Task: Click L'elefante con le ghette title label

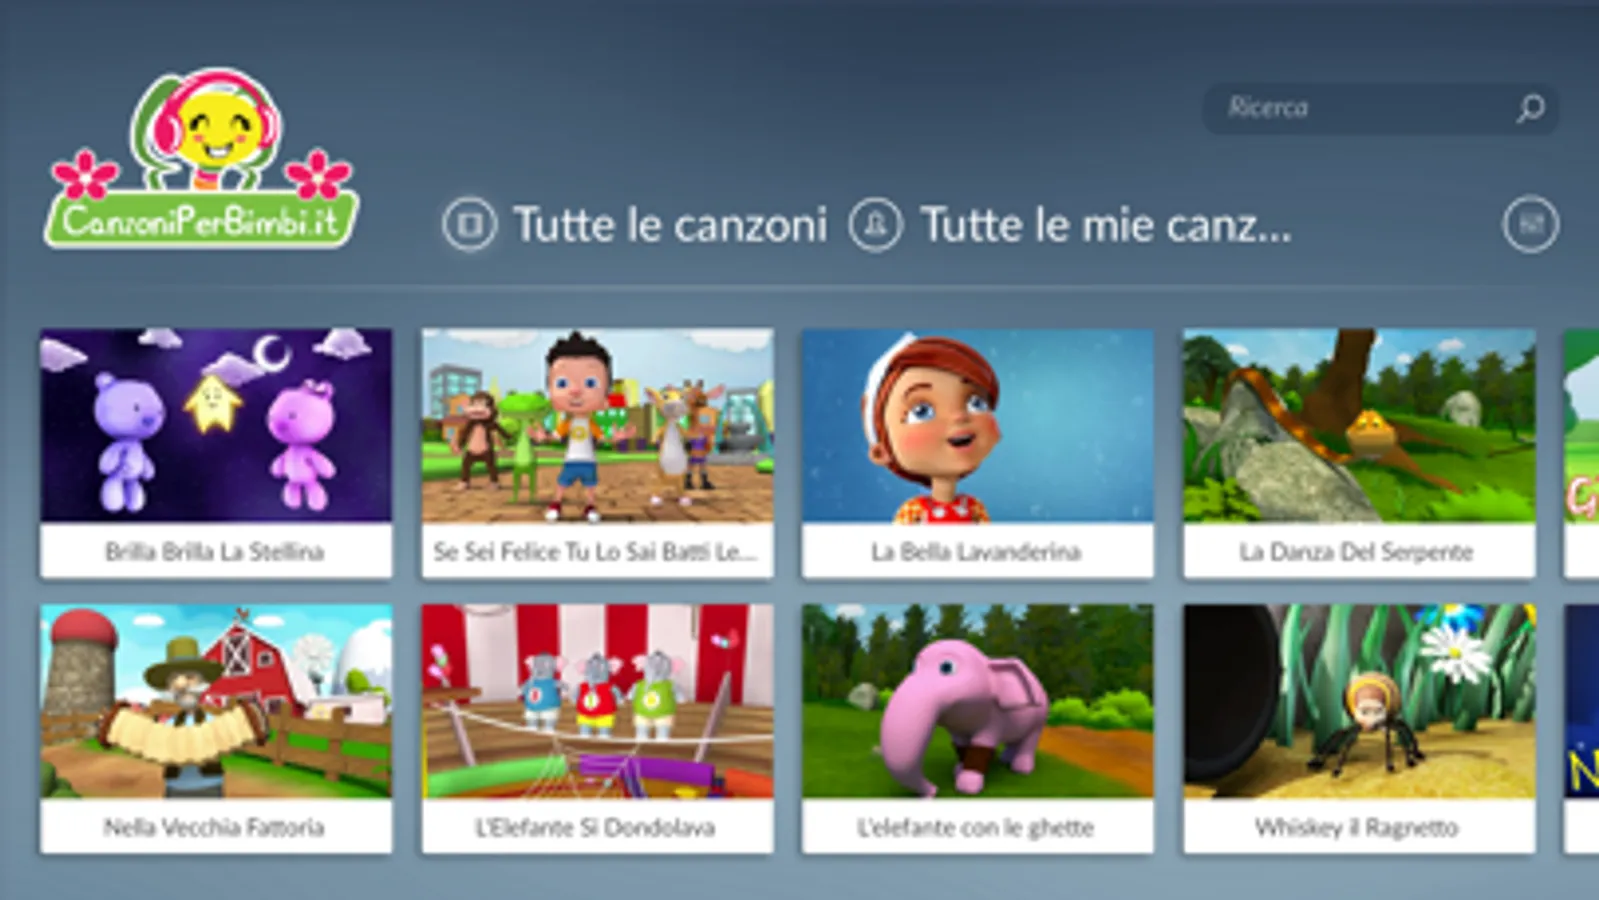Action: [976, 827]
